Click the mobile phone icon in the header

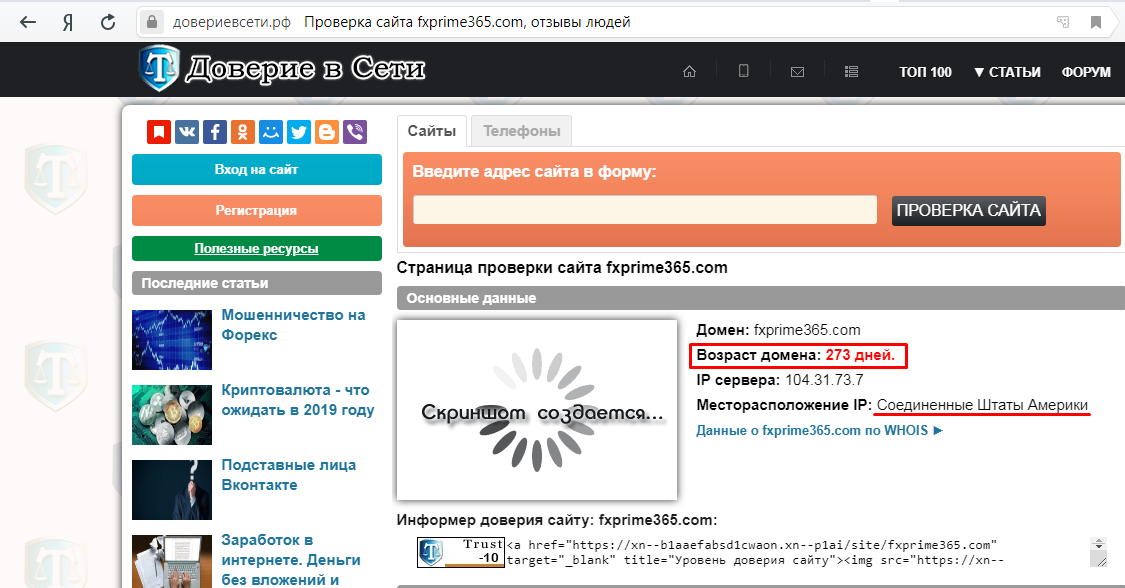[x=743, y=70]
